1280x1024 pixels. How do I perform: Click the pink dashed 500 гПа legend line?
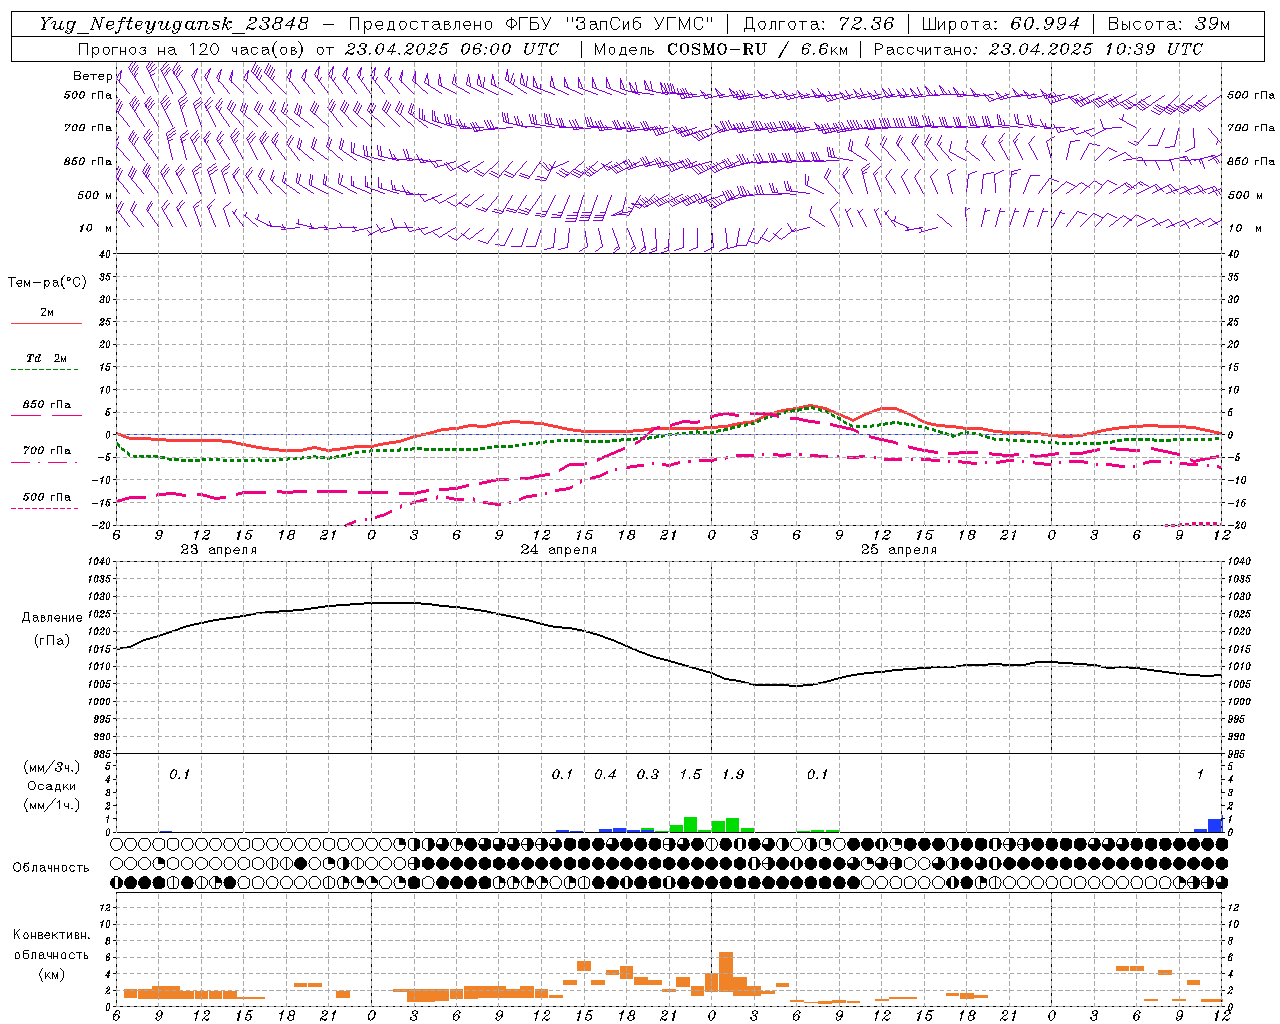pyautogui.click(x=44, y=509)
